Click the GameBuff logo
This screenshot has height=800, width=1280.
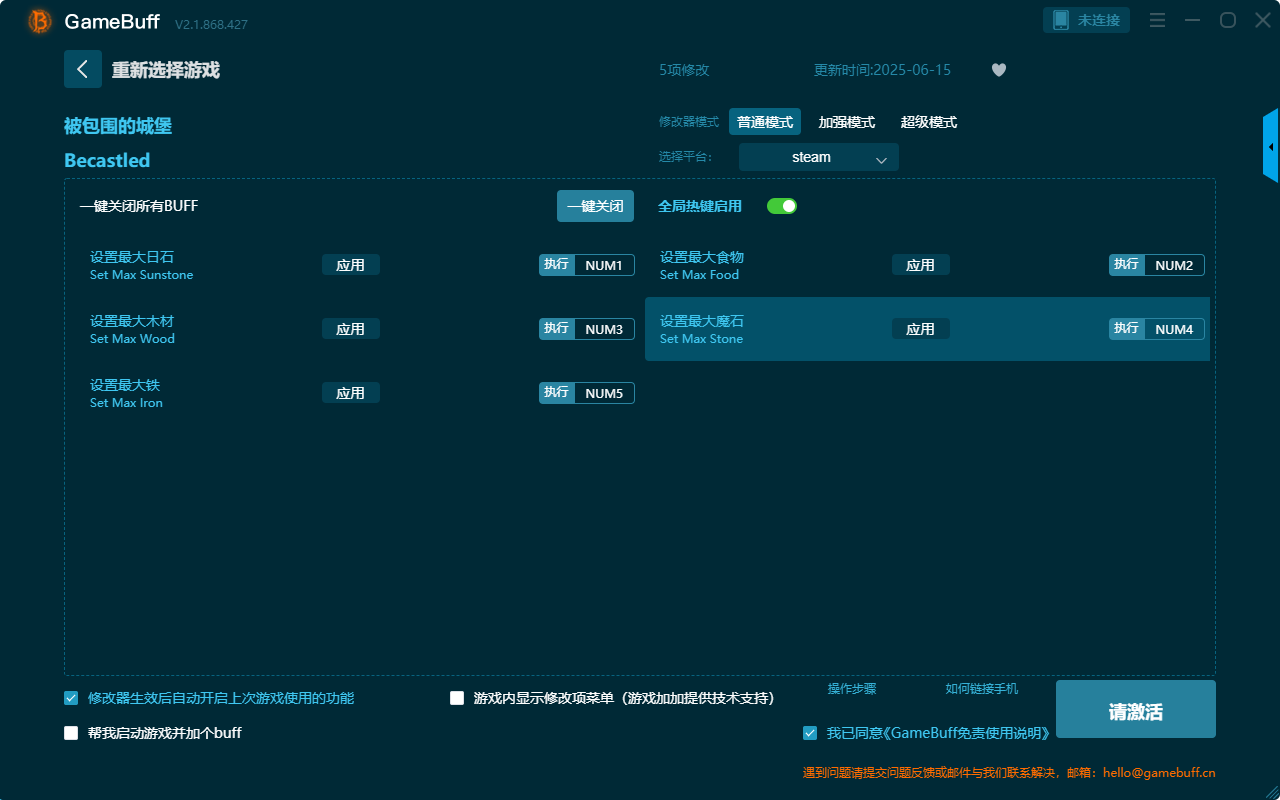coord(38,20)
